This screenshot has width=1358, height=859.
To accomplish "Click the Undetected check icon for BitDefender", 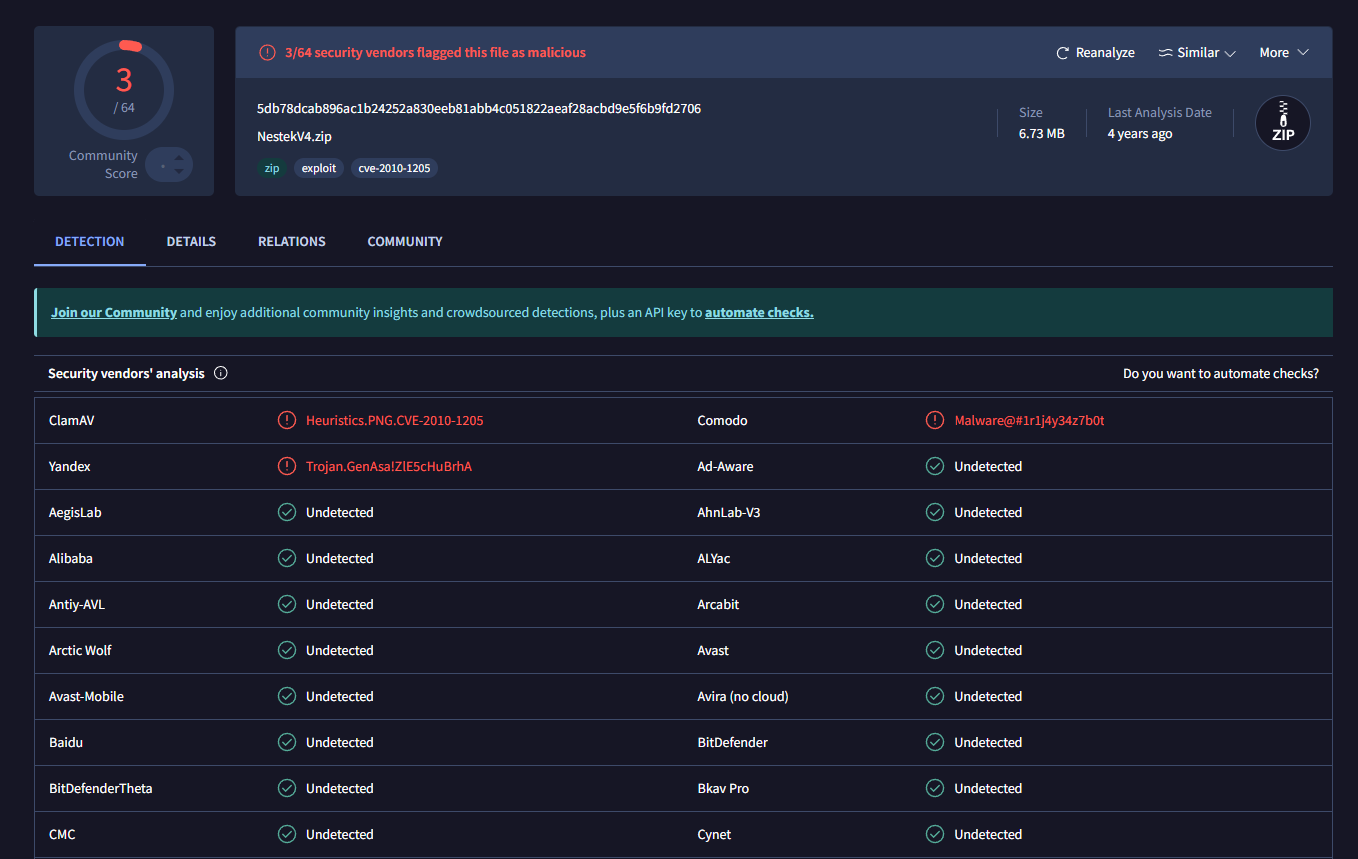I will coord(935,742).
